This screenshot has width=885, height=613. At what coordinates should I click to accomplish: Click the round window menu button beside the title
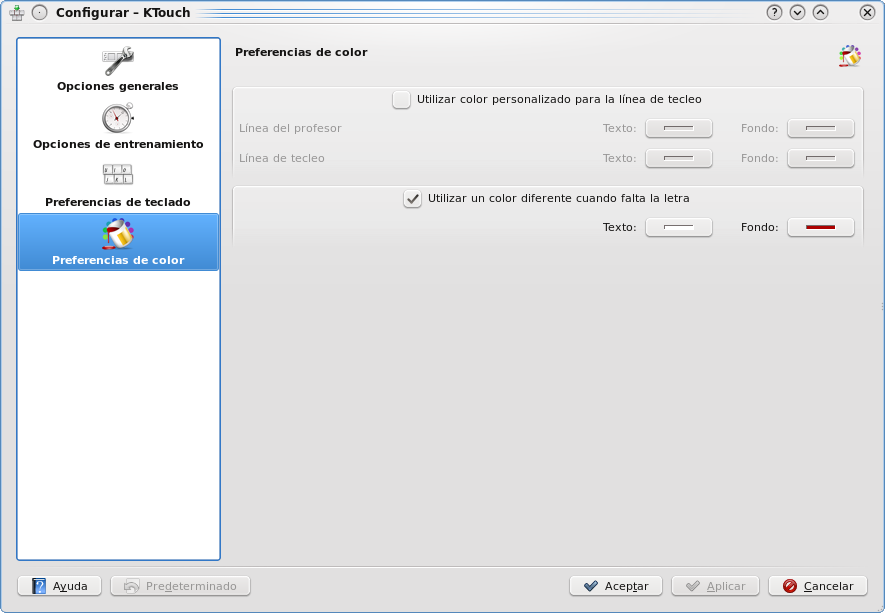click(40, 12)
